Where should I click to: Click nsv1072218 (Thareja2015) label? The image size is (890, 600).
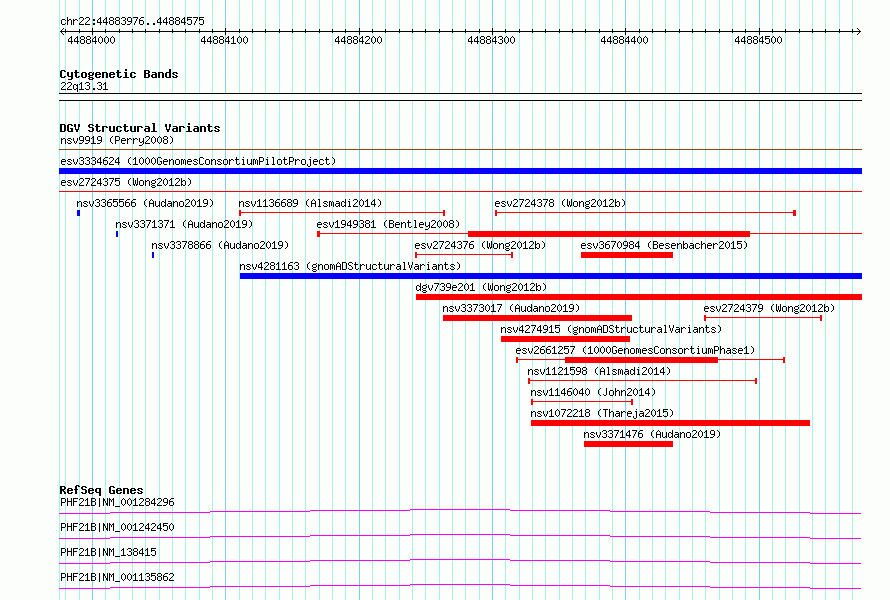coord(602,413)
